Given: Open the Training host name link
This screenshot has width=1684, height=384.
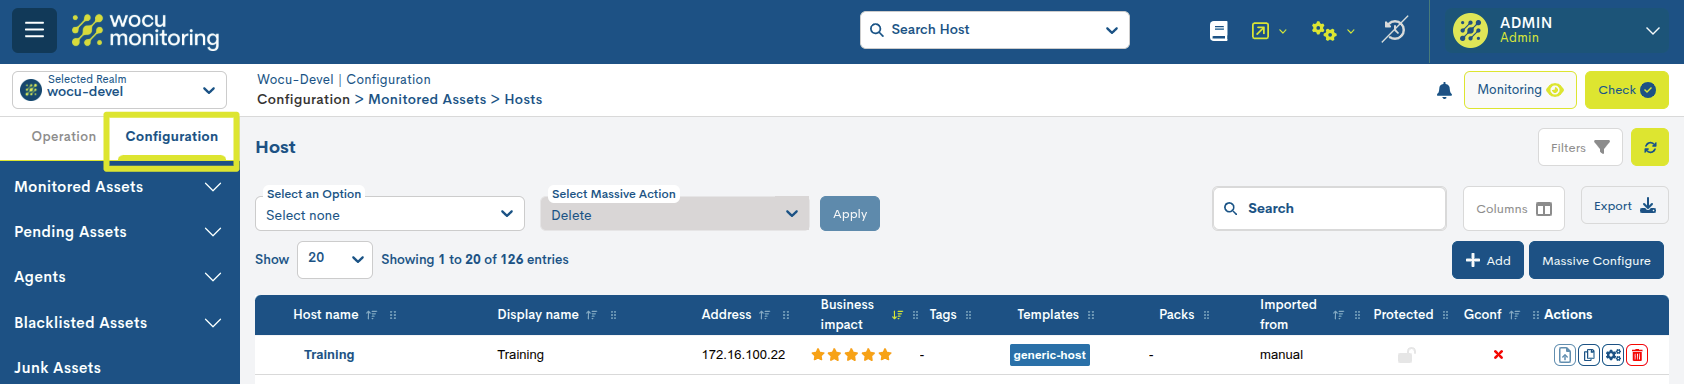Looking at the screenshot, I should click(329, 355).
